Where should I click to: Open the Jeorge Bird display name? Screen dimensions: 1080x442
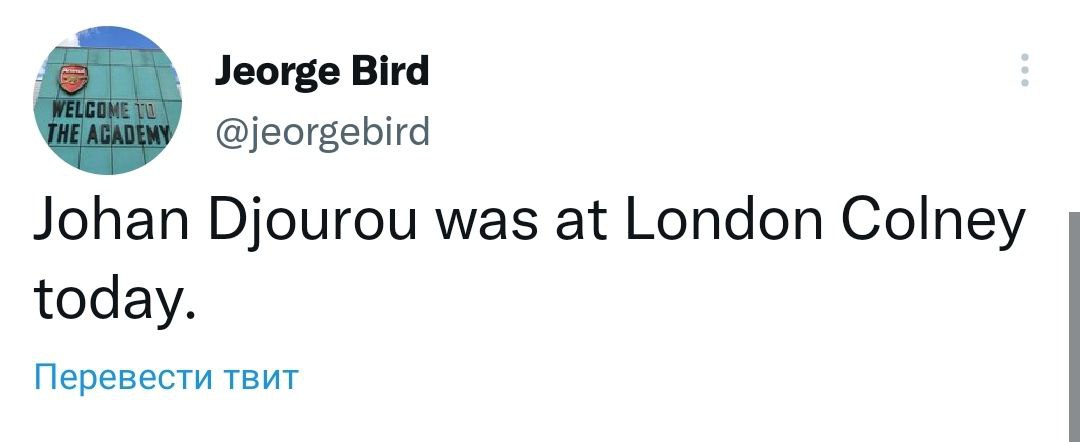point(322,72)
